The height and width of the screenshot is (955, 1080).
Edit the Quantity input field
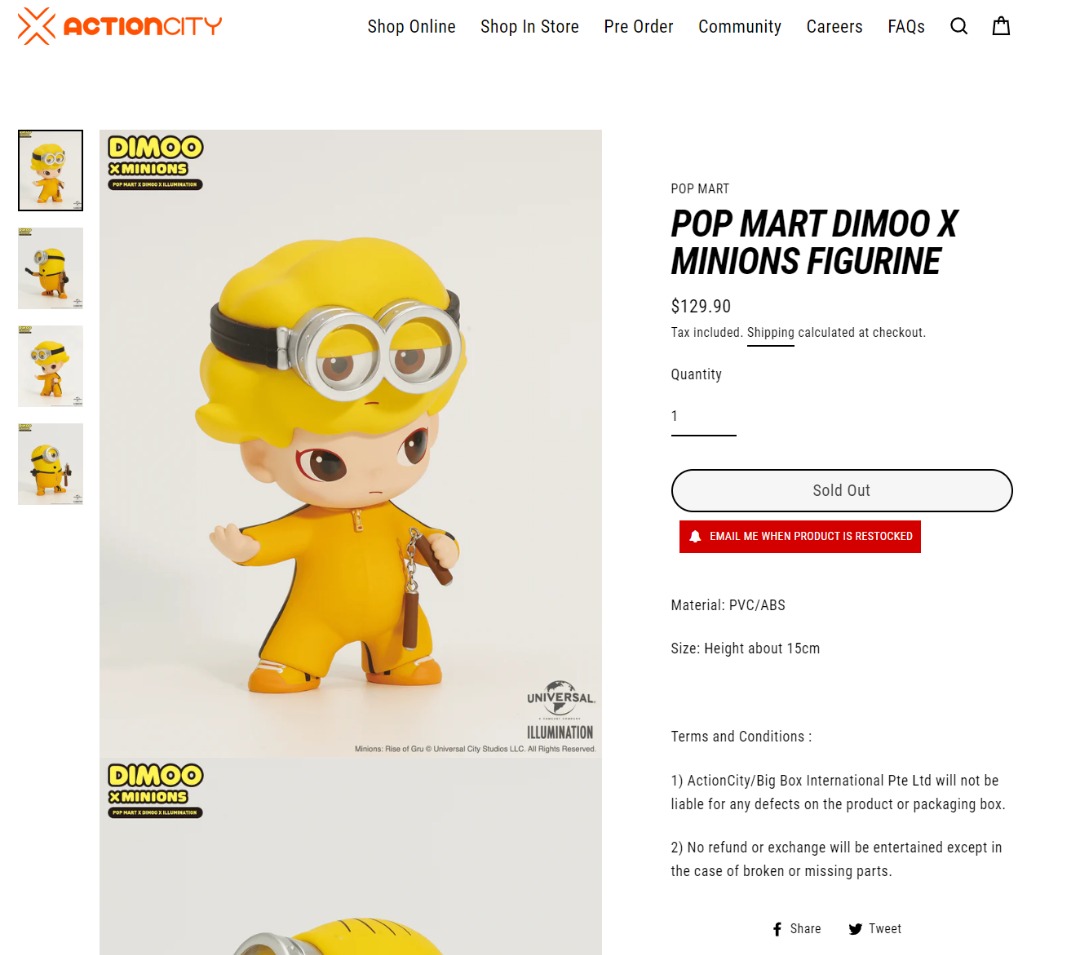[x=703, y=416]
